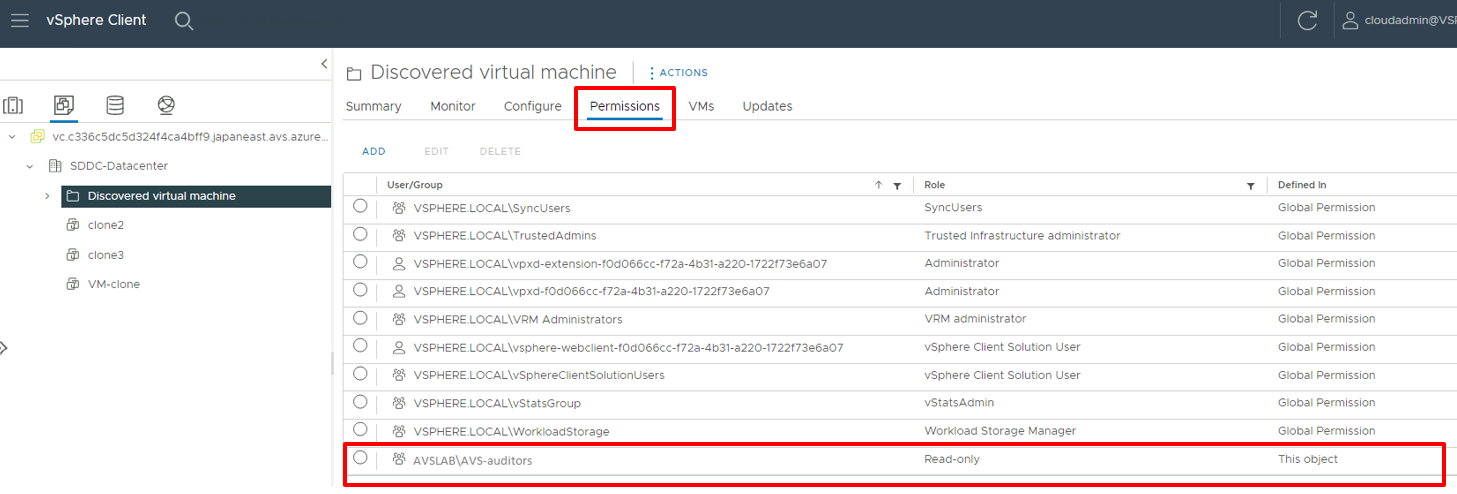
Task: Select radio button for VSPHERE.LOCAL\WorkloadStorage
Action: (x=360, y=430)
